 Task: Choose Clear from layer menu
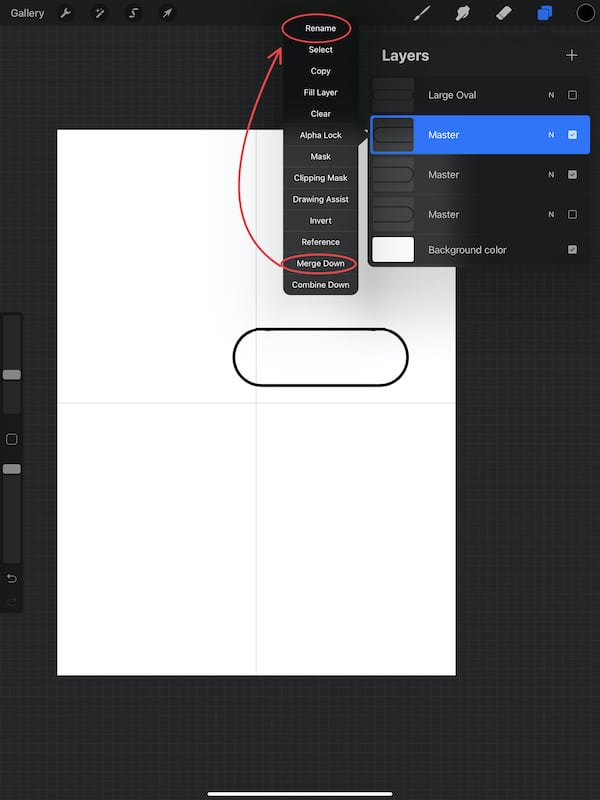[x=320, y=114]
